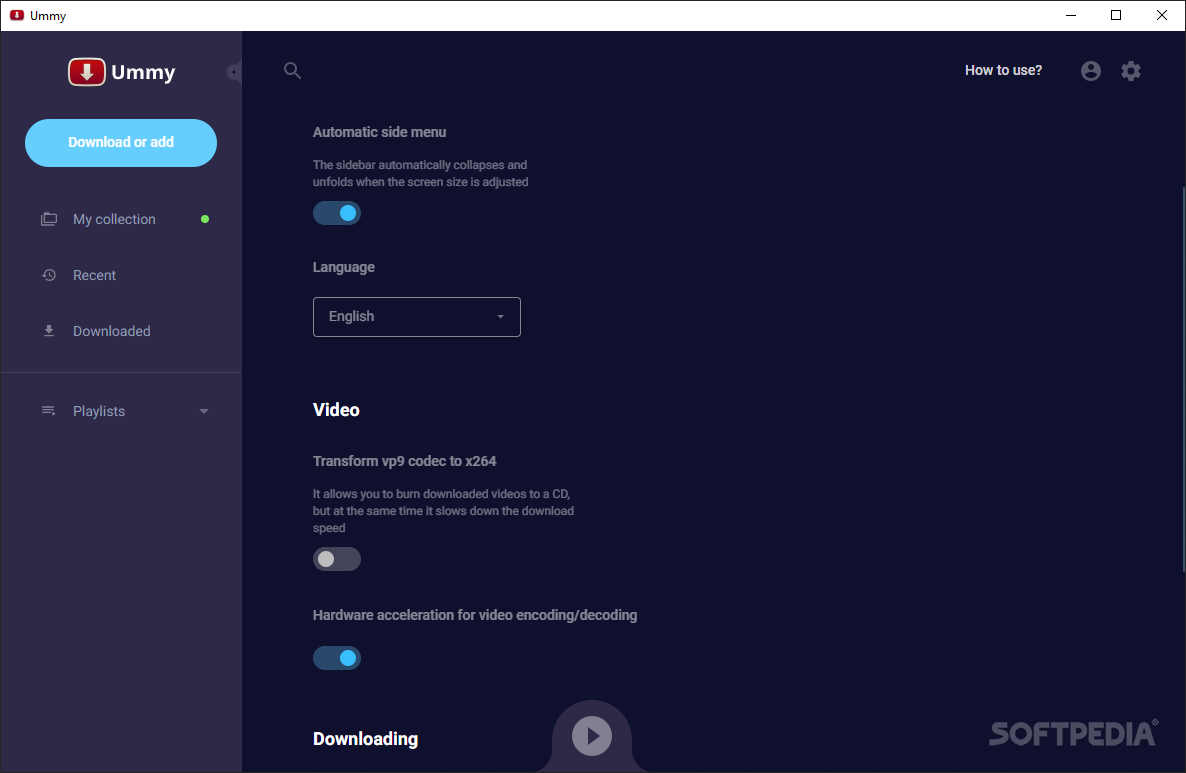Turn off Automatic side menu toggle
This screenshot has height=773, width=1186.
(337, 213)
